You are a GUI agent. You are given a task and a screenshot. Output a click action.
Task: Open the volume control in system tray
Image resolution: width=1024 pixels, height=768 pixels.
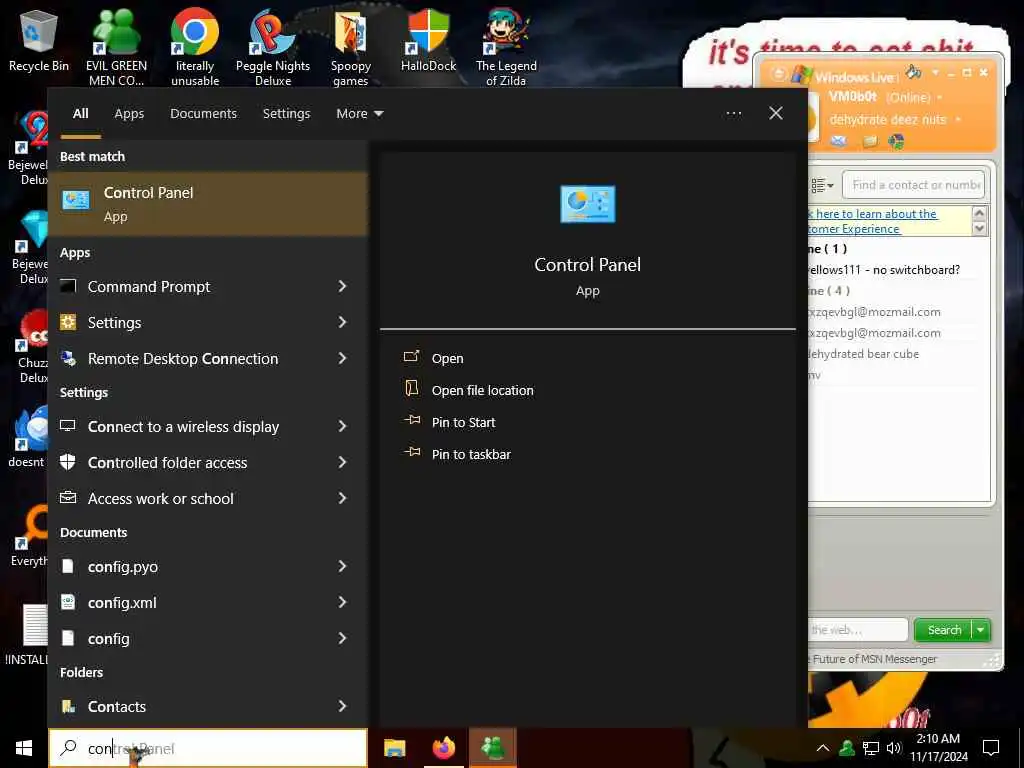tap(894, 748)
